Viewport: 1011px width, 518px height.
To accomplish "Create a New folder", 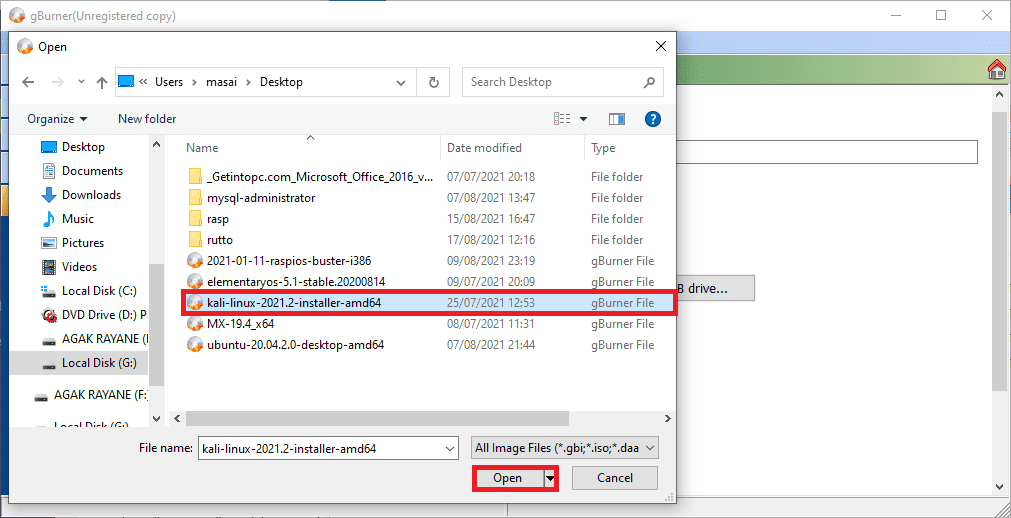I will 147,119.
